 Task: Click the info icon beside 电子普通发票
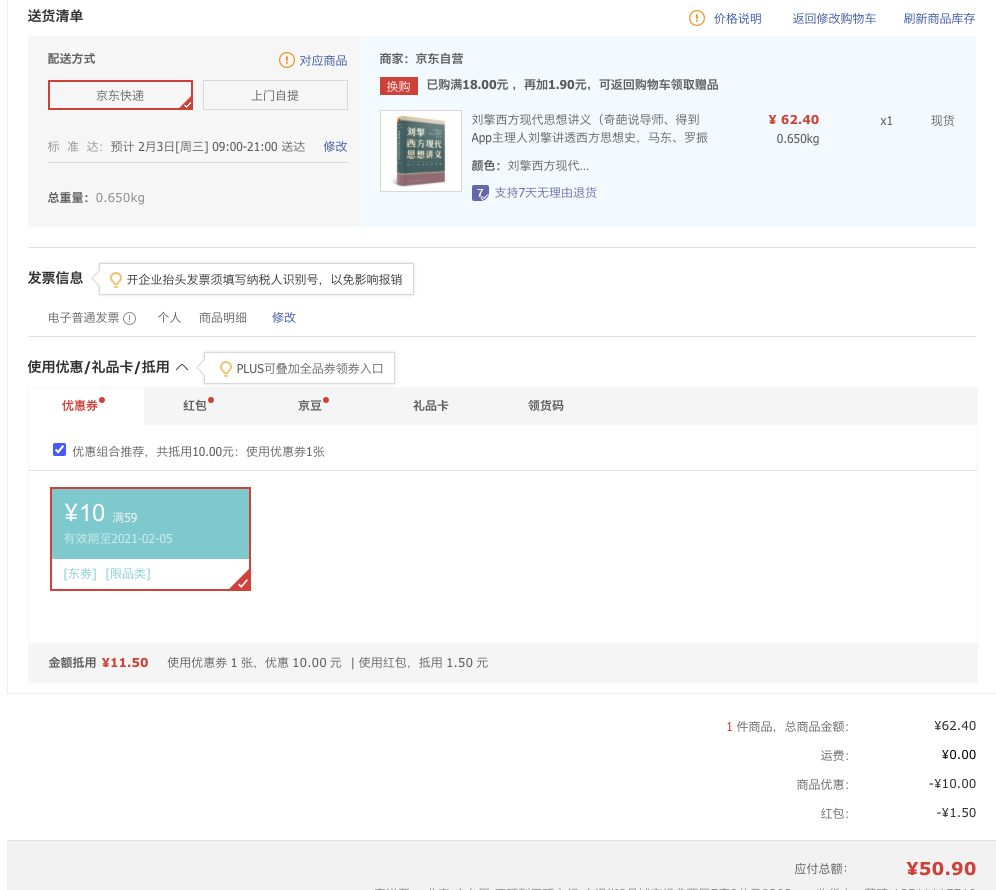click(130, 318)
